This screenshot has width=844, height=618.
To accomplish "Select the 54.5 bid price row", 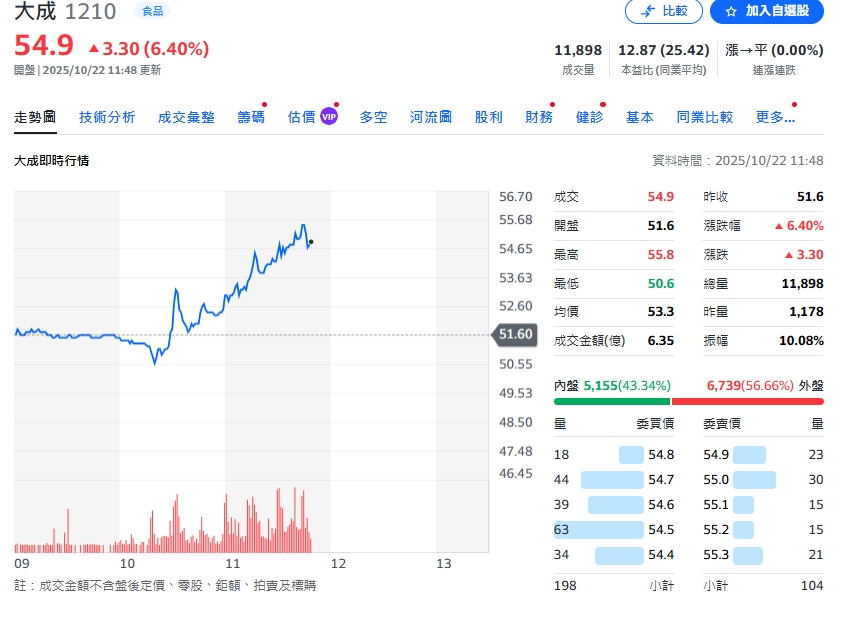I will coord(613,529).
